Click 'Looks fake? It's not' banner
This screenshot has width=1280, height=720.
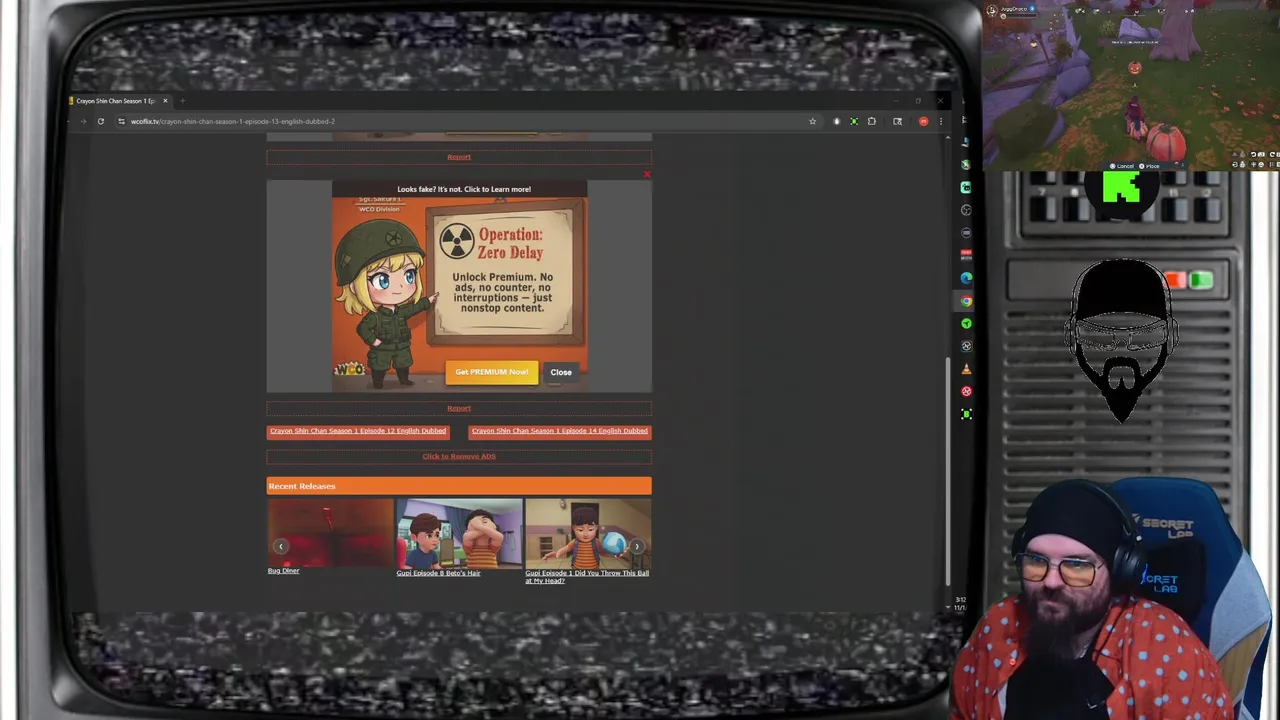(x=464, y=189)
